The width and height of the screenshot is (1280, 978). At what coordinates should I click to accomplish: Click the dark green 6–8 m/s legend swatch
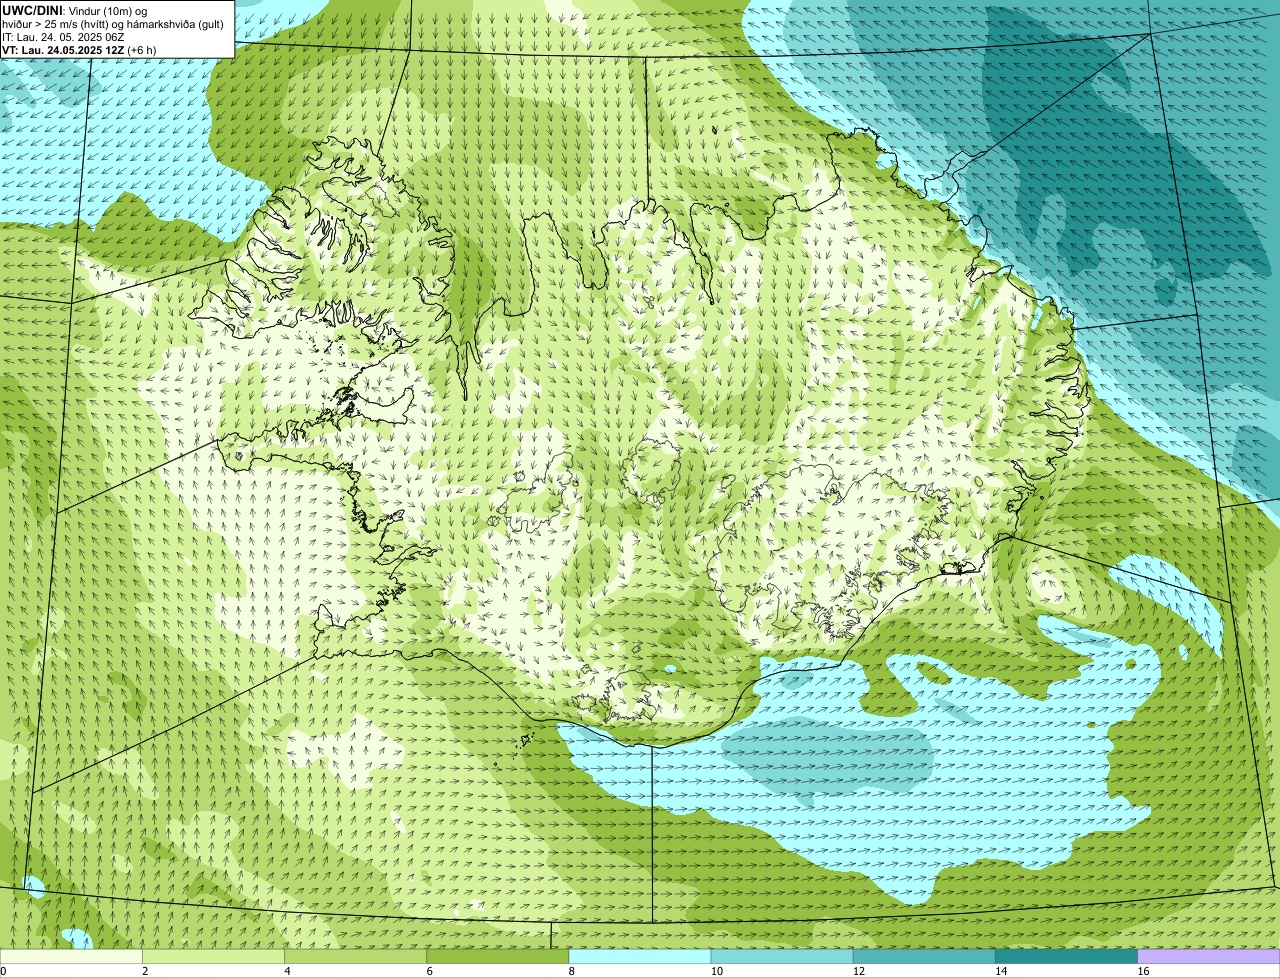tap(498, 956)
